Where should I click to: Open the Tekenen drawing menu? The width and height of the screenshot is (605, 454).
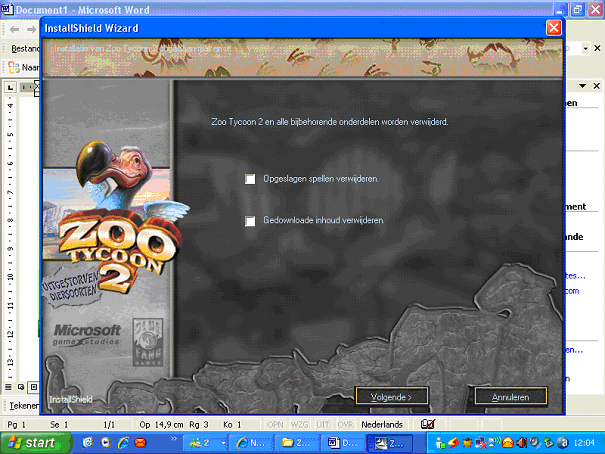(22, 406)
